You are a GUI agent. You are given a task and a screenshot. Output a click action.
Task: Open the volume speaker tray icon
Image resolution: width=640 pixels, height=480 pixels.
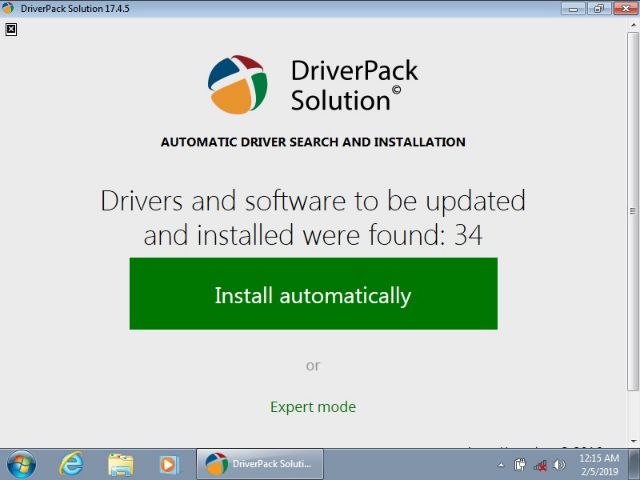[x=558, y=465]
